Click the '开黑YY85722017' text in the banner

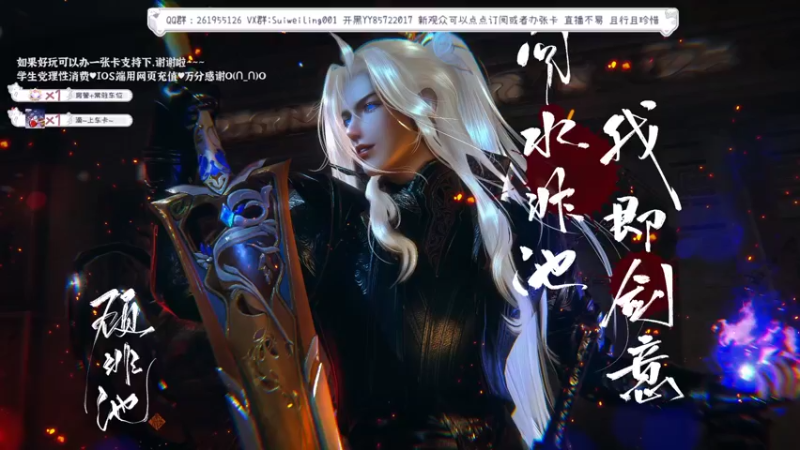[378, 20]
